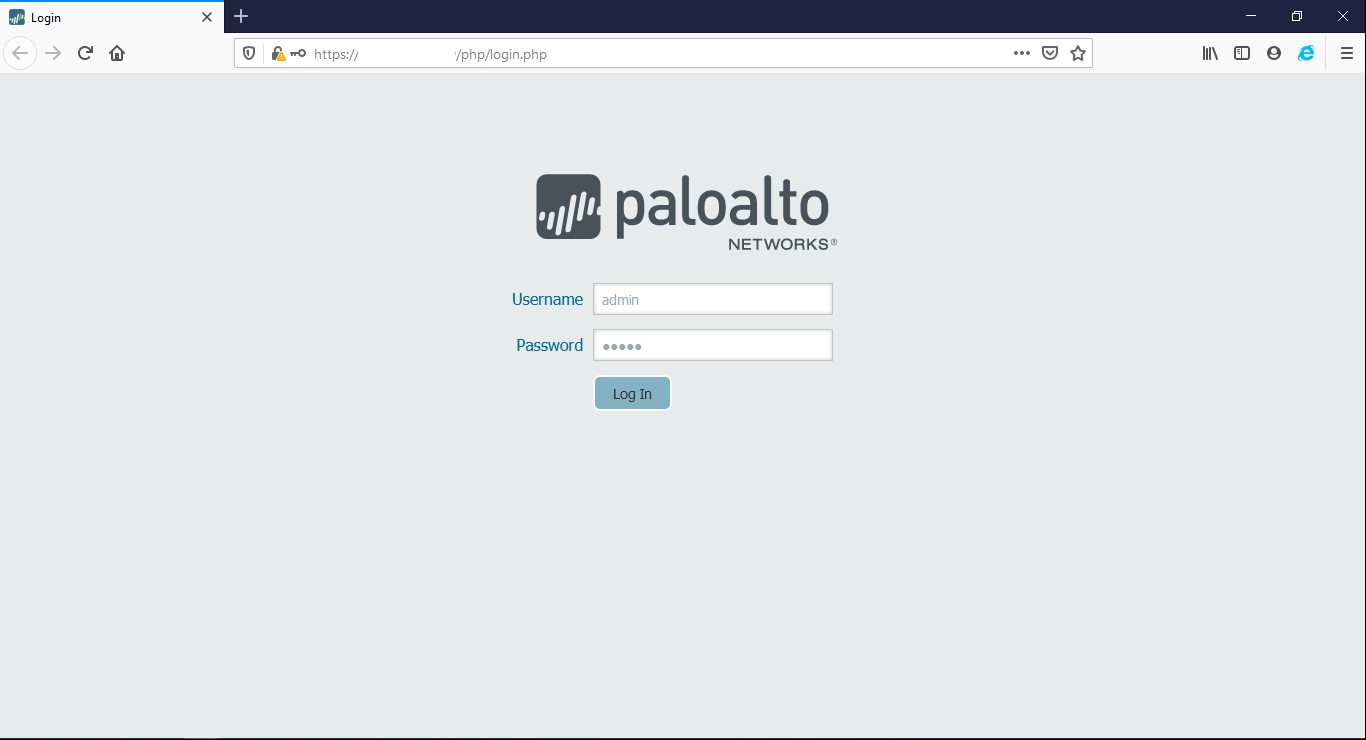
Task: Bookmark this page with the star
Action: point(1078,54)
